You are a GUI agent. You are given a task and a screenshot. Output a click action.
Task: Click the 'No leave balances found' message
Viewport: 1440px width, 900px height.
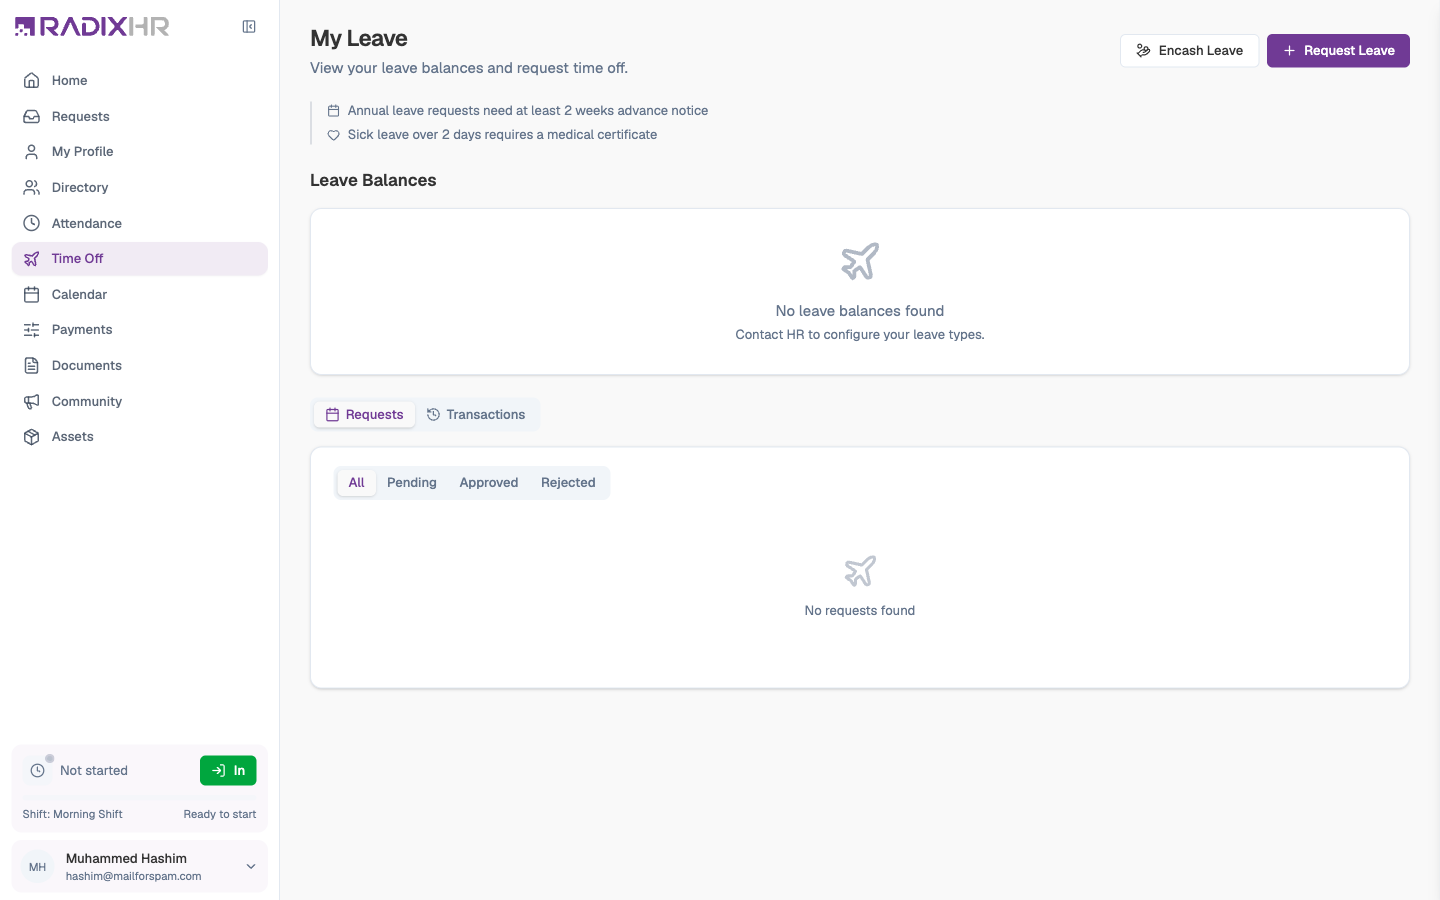point(860,311)
